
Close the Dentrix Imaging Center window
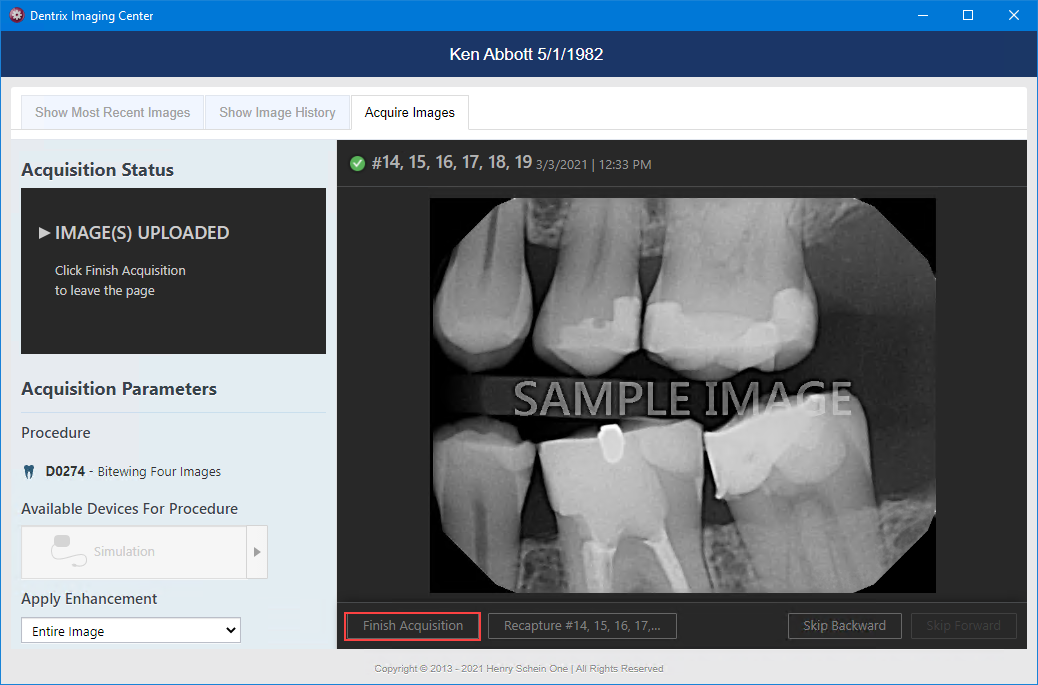1014,16
